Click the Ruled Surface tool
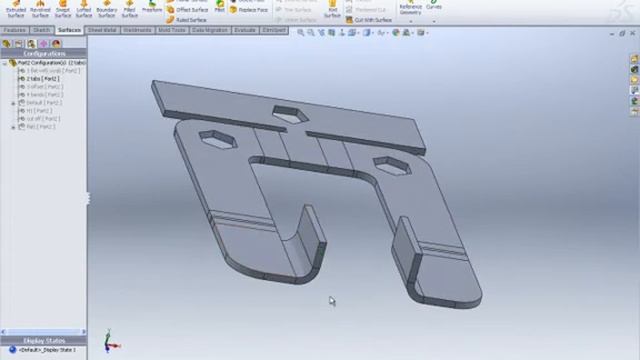This screenshot has height=360, width=640. (x=186, y=20)
